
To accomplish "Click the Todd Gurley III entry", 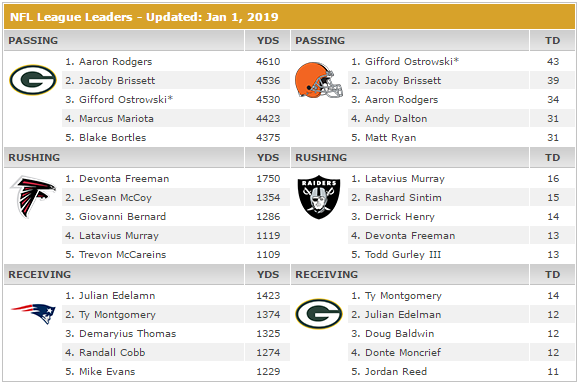I will 403,254.
